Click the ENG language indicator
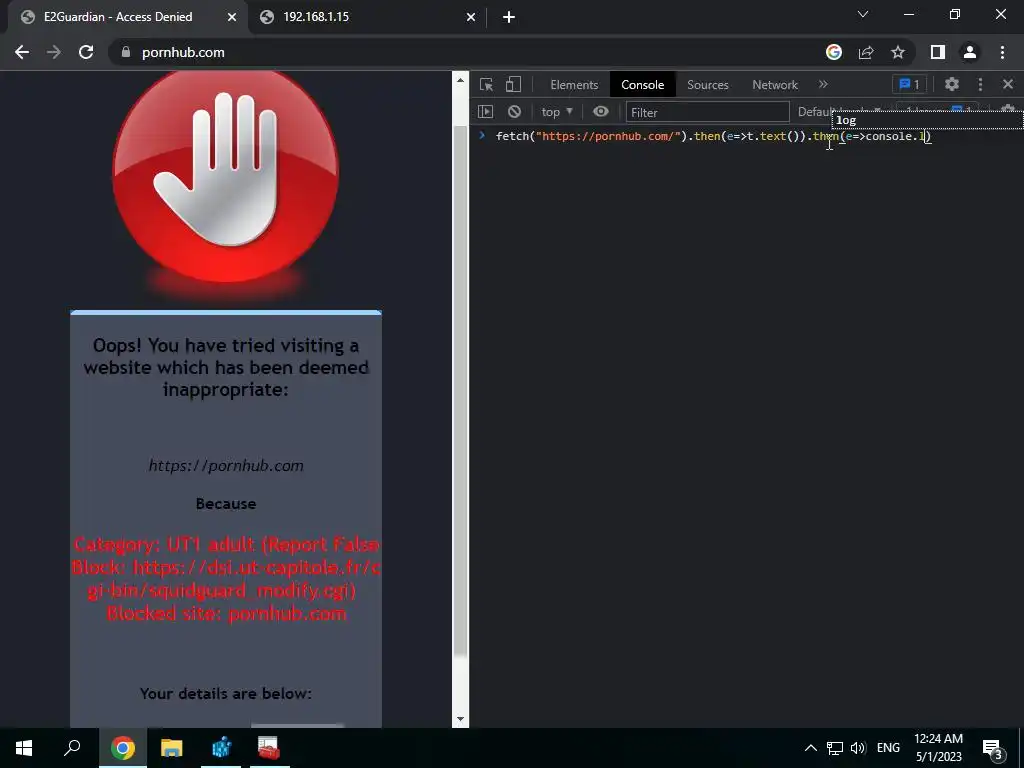Screen dimensions: 1024x768 click(x=888, y=748)
